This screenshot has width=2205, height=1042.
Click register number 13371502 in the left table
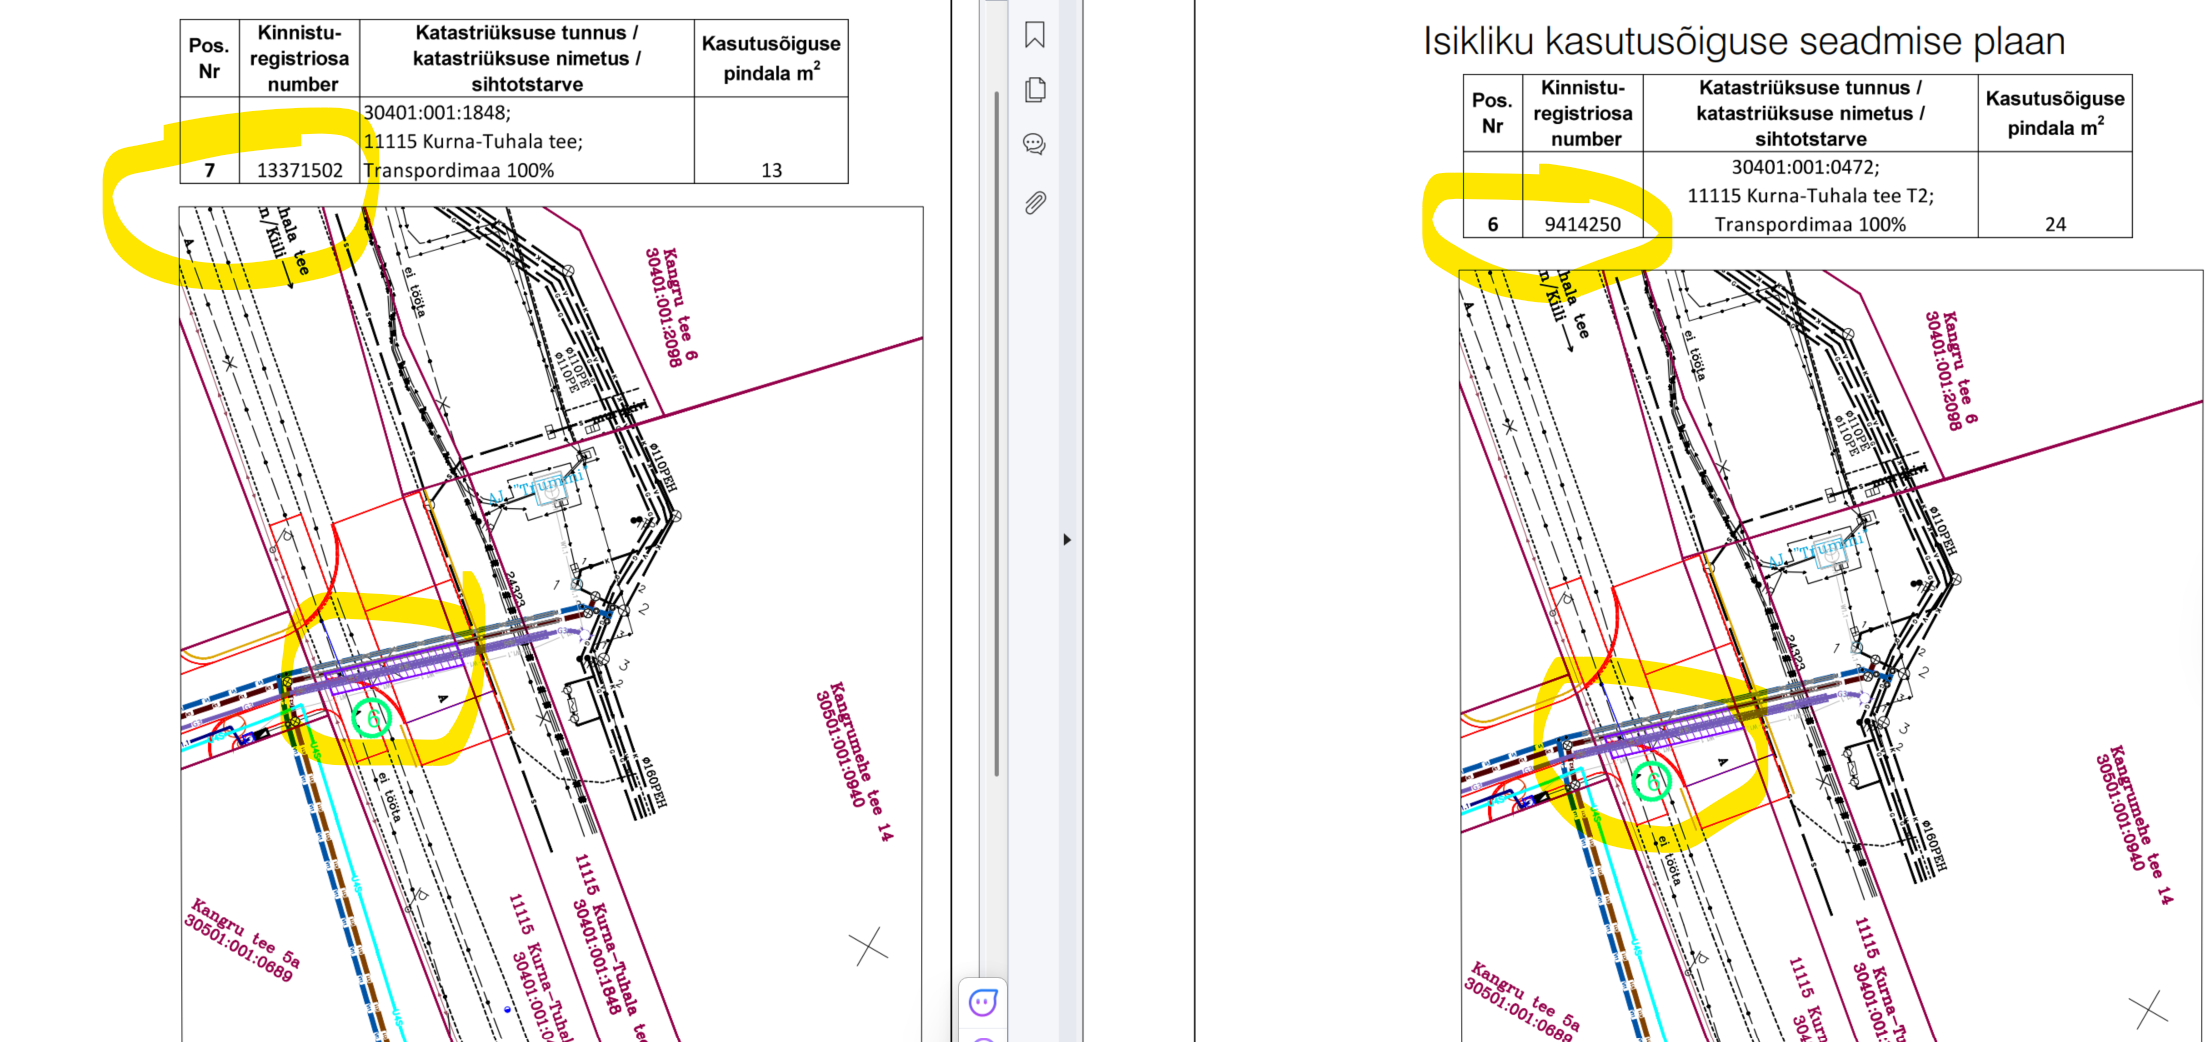tap(299, 171)
